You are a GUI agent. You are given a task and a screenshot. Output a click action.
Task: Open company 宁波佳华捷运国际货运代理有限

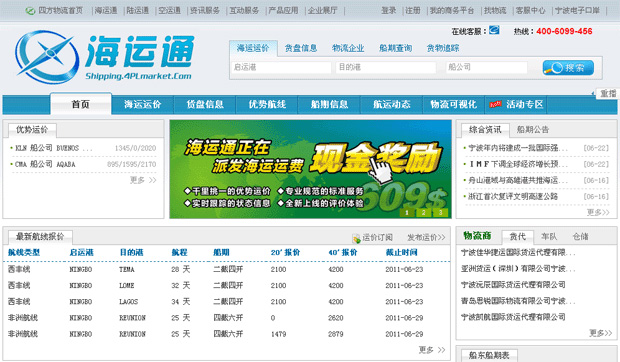point(518,253)
